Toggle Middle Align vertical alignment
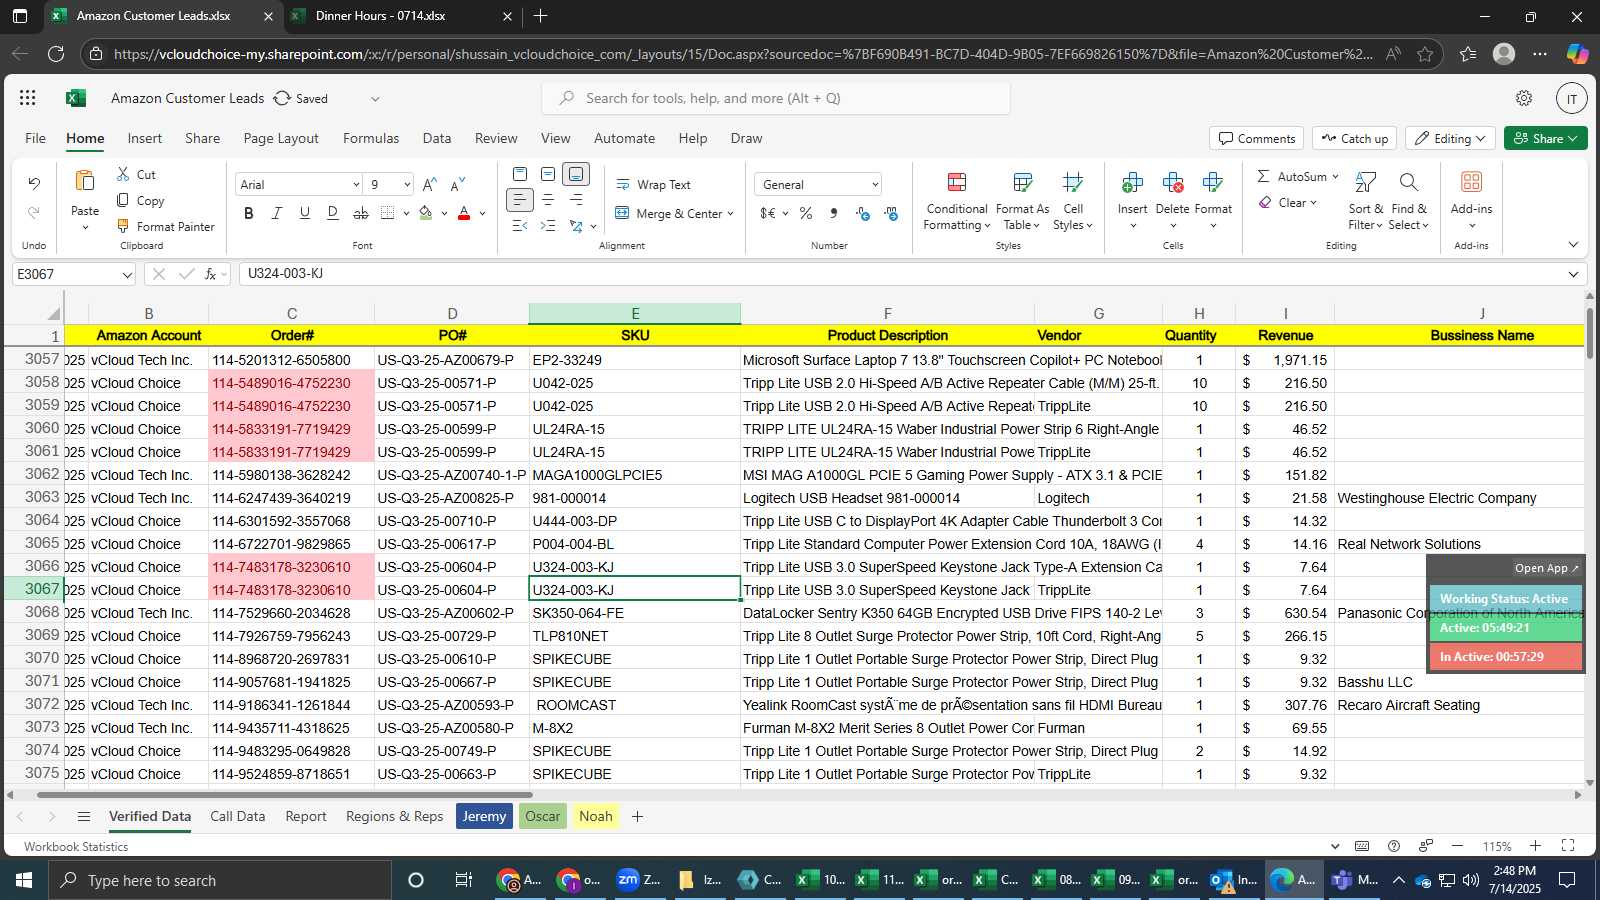The width and height of the screenshot is (1600, 900). click(x=548, y=174)
